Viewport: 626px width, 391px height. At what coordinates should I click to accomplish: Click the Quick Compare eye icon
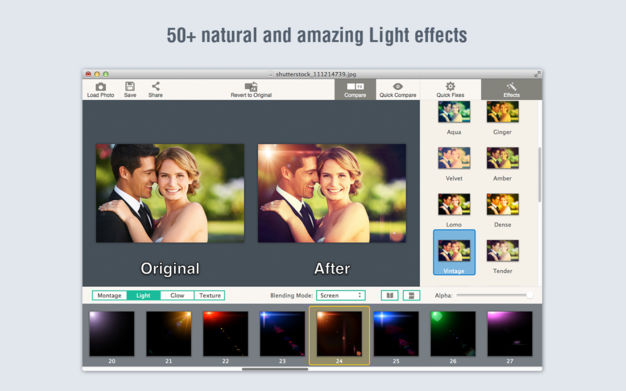tap(398, 86)
